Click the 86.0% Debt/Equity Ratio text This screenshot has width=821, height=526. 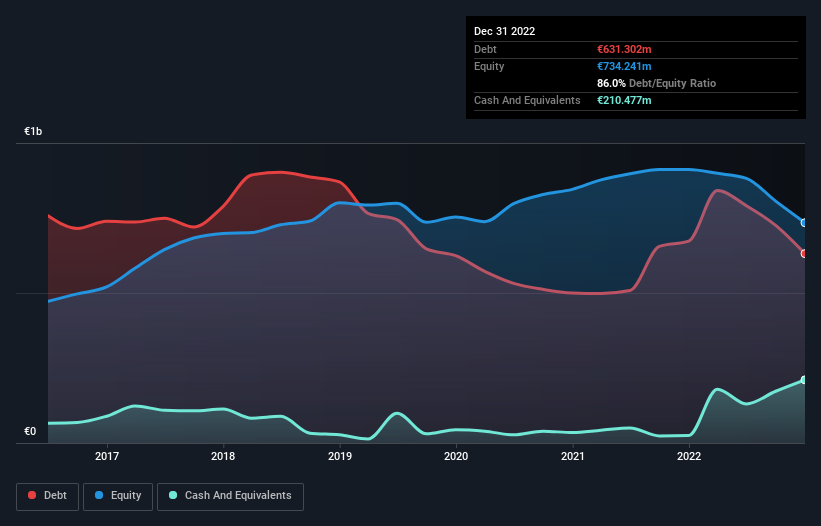(657, 83)
